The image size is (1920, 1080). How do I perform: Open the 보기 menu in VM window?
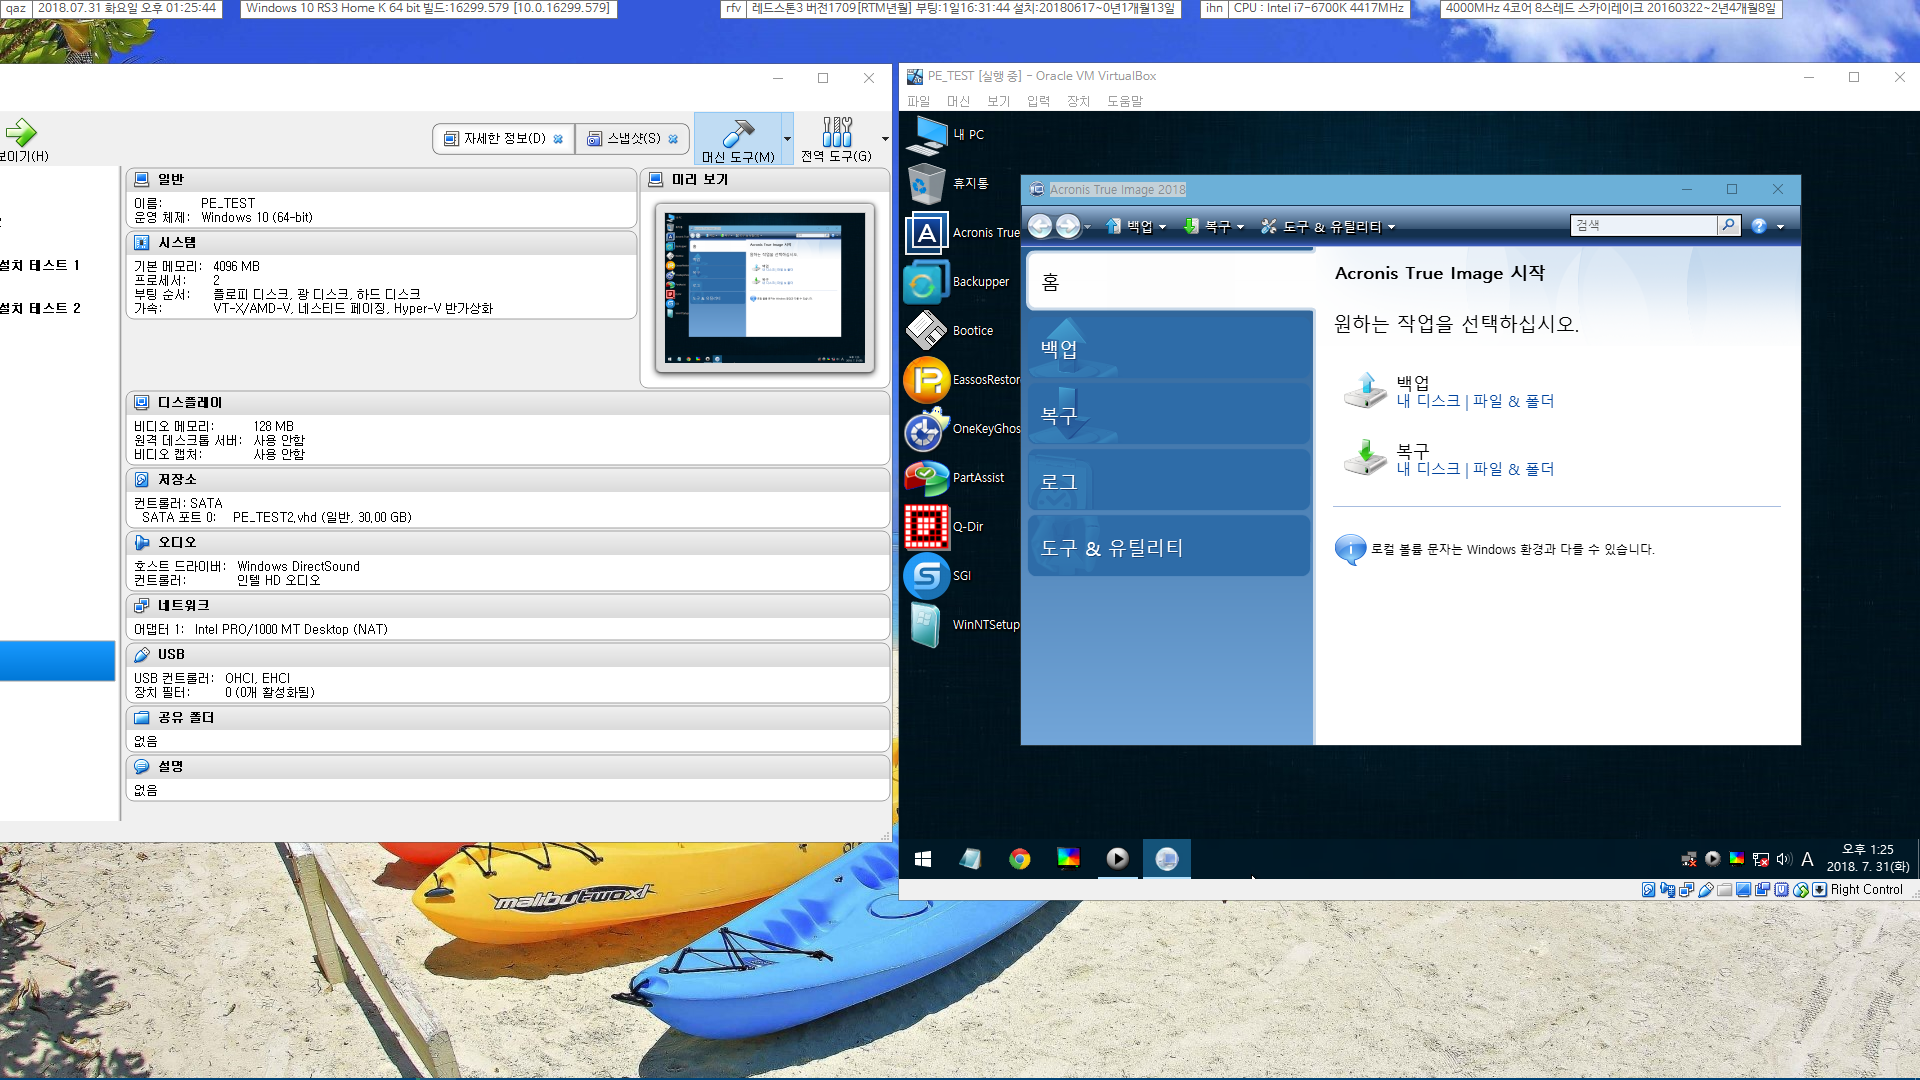(x=998, y=101)
